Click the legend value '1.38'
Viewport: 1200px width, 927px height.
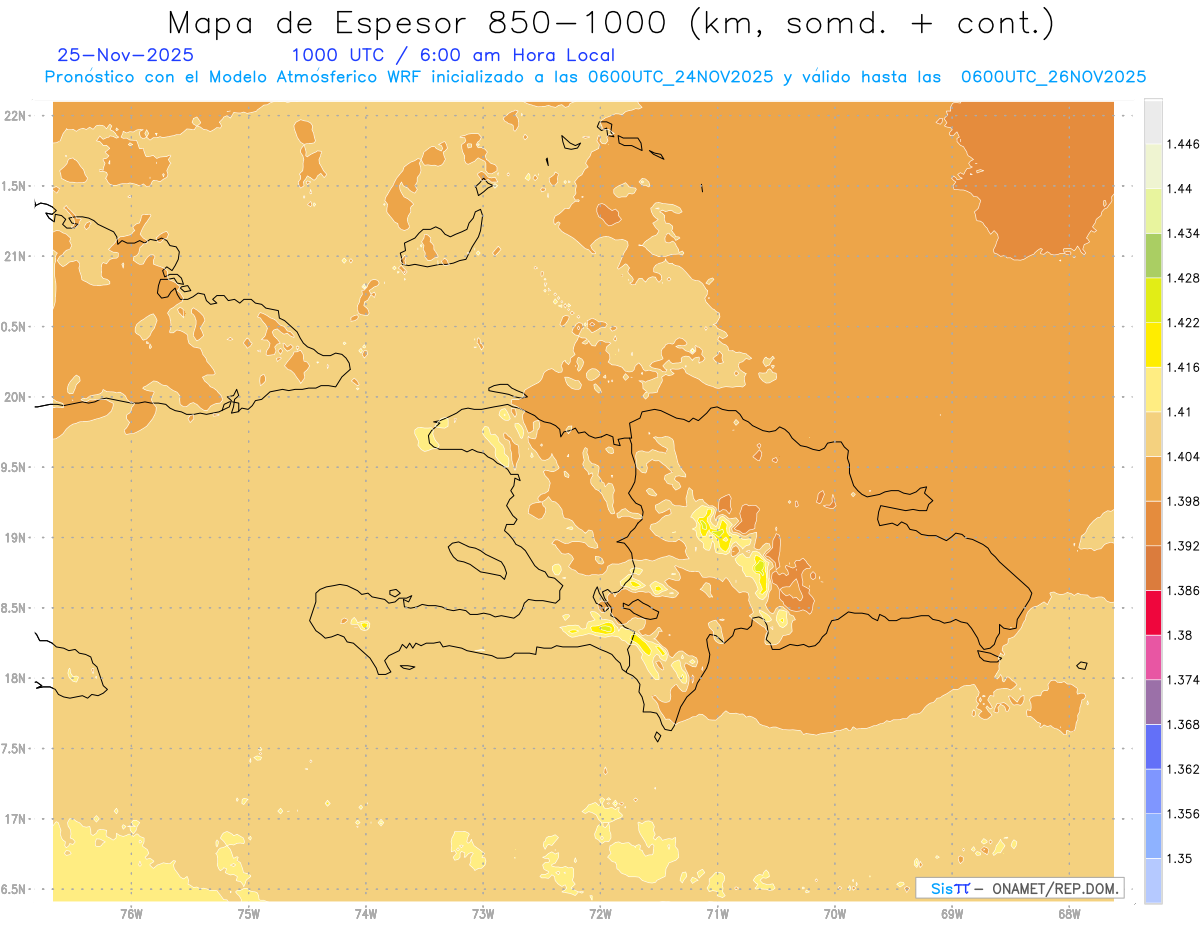[x=1181, y=635]
